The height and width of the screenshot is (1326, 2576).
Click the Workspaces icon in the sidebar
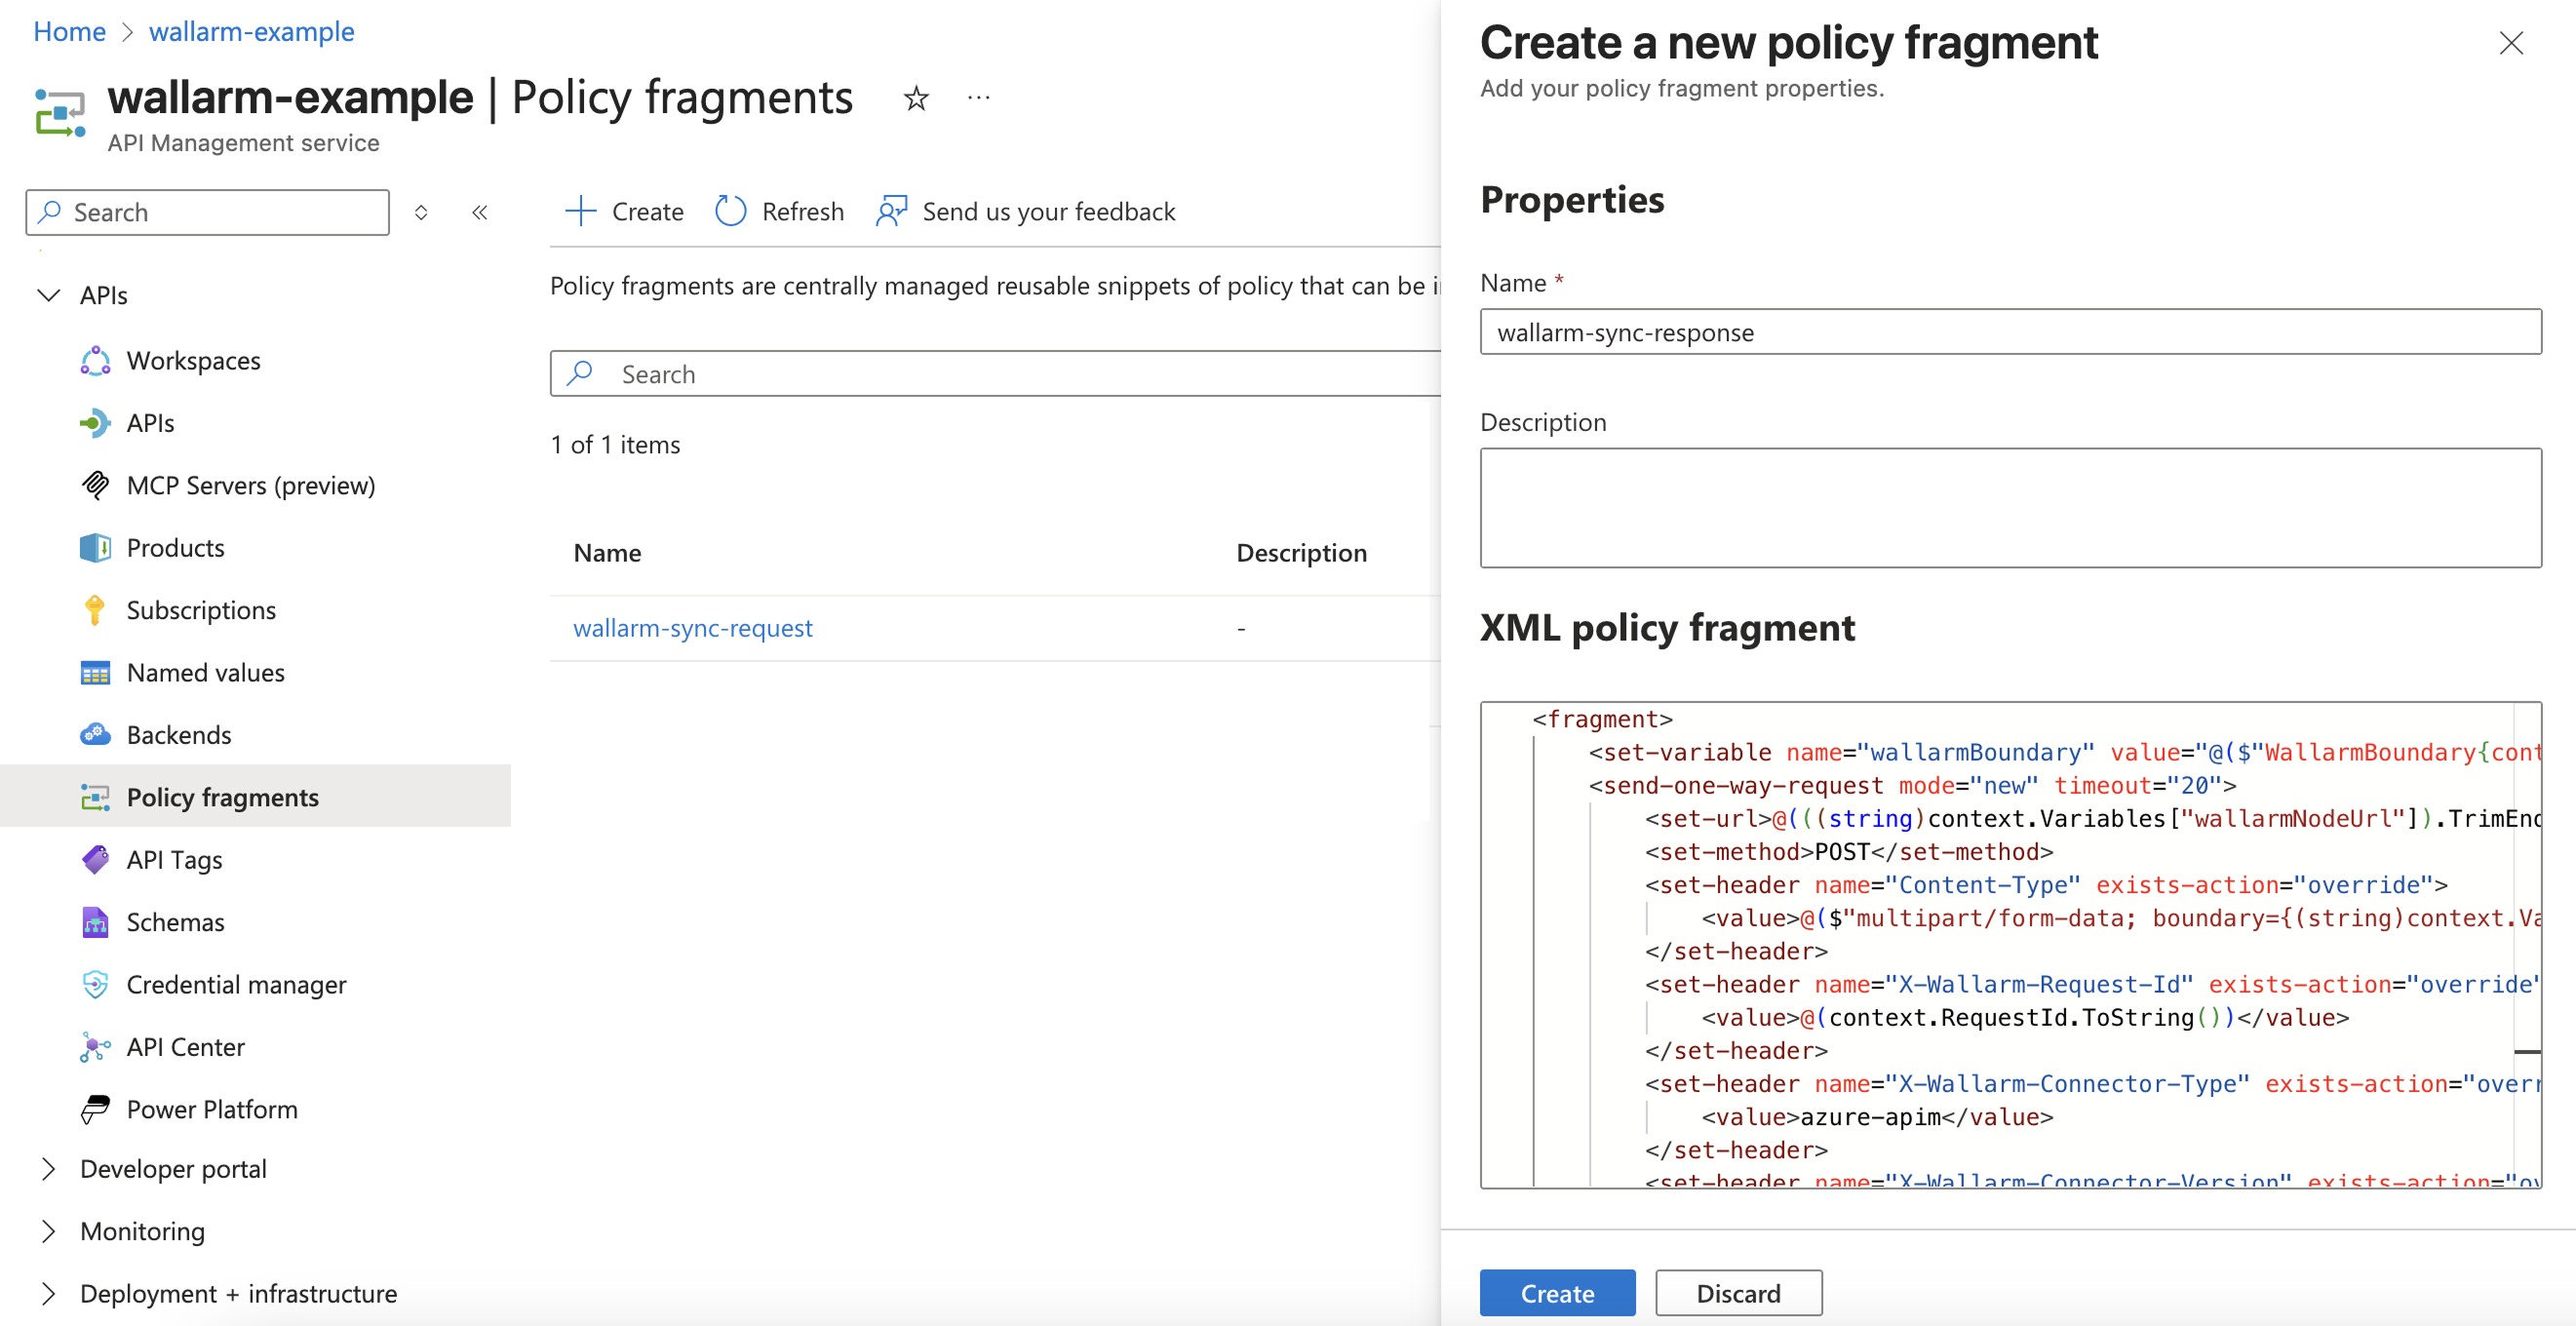coord(95,360)
